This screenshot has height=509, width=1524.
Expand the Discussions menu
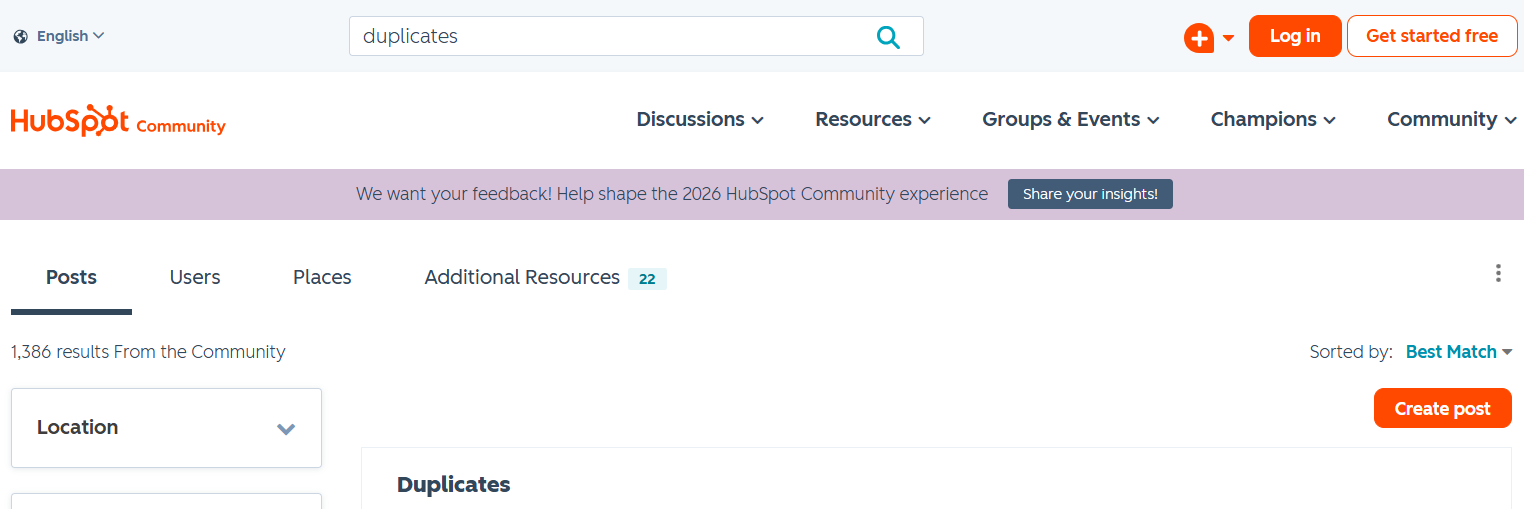click(700, 119)
